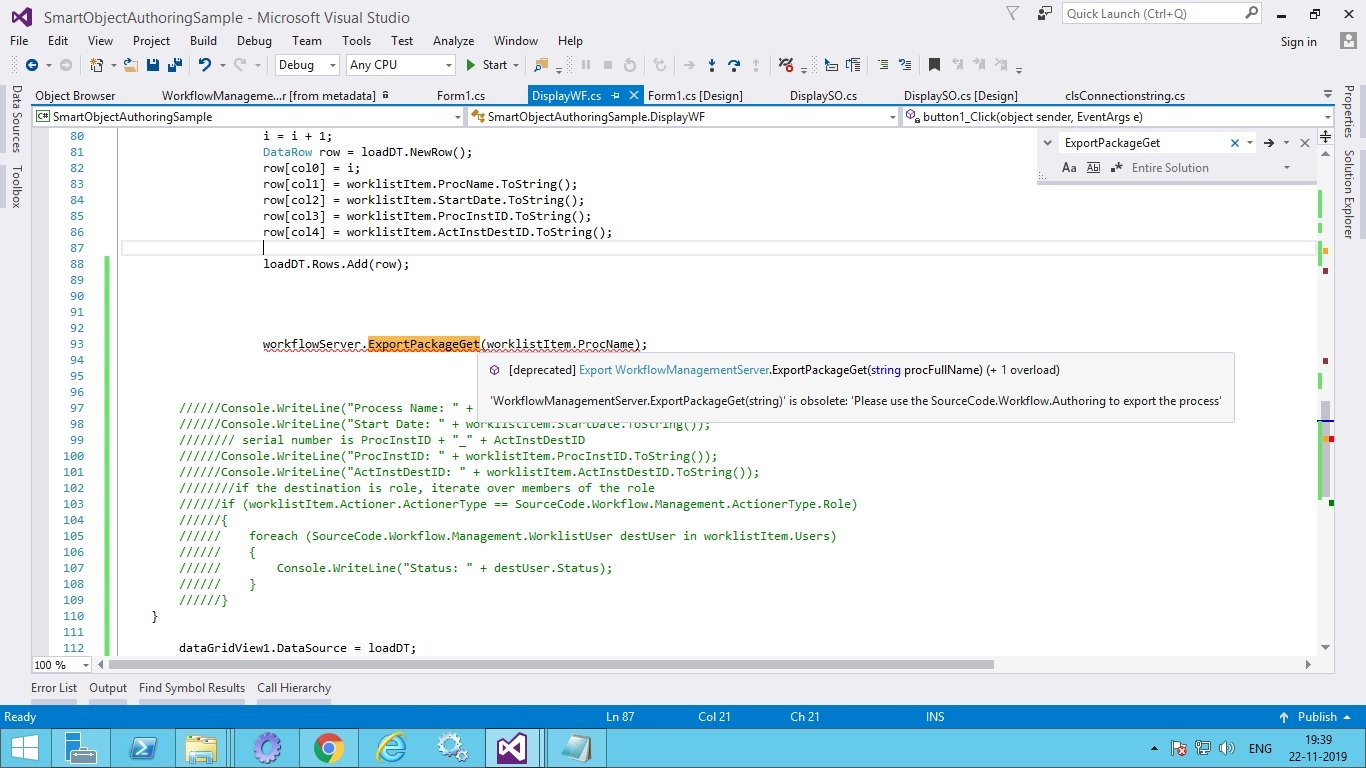Open the button1_Click member dropdown

tap(1326, 117)
